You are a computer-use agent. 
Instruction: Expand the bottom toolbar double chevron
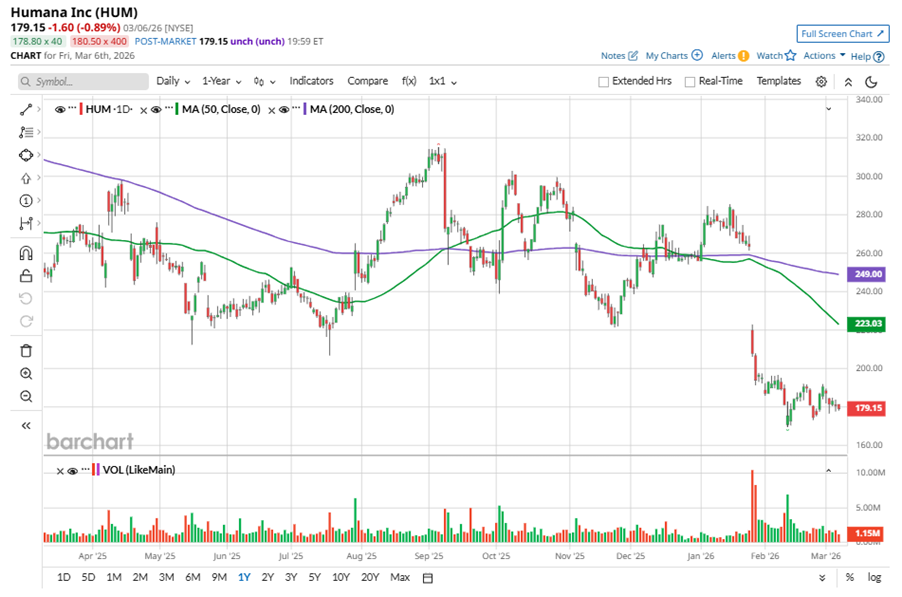pyautogui.click(x=822, y=577)
